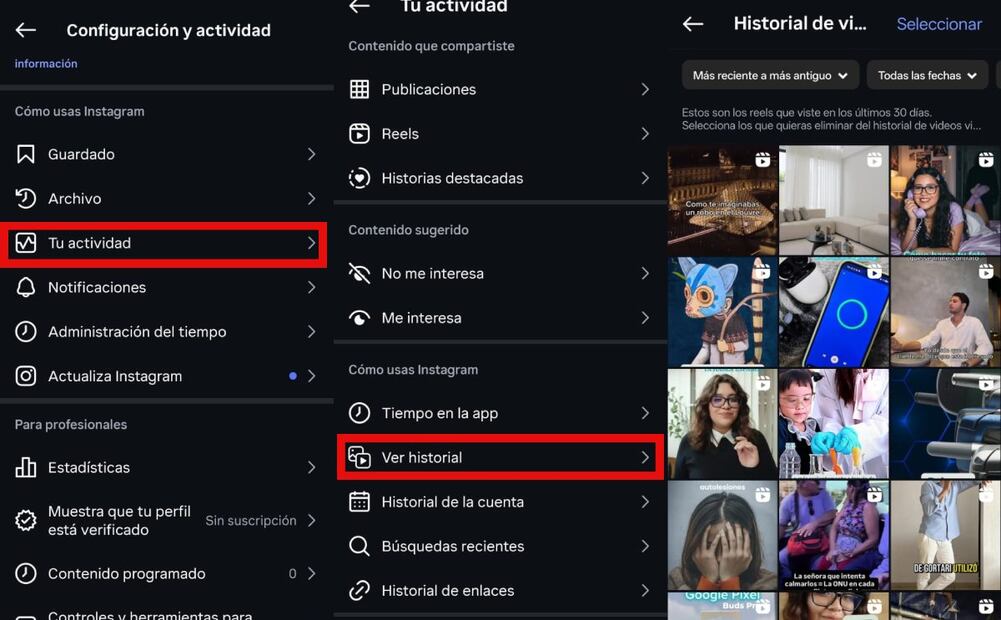Open the Ver historial menu item
Viewport: 1001px width, 620px height.
tap(500, 457)
